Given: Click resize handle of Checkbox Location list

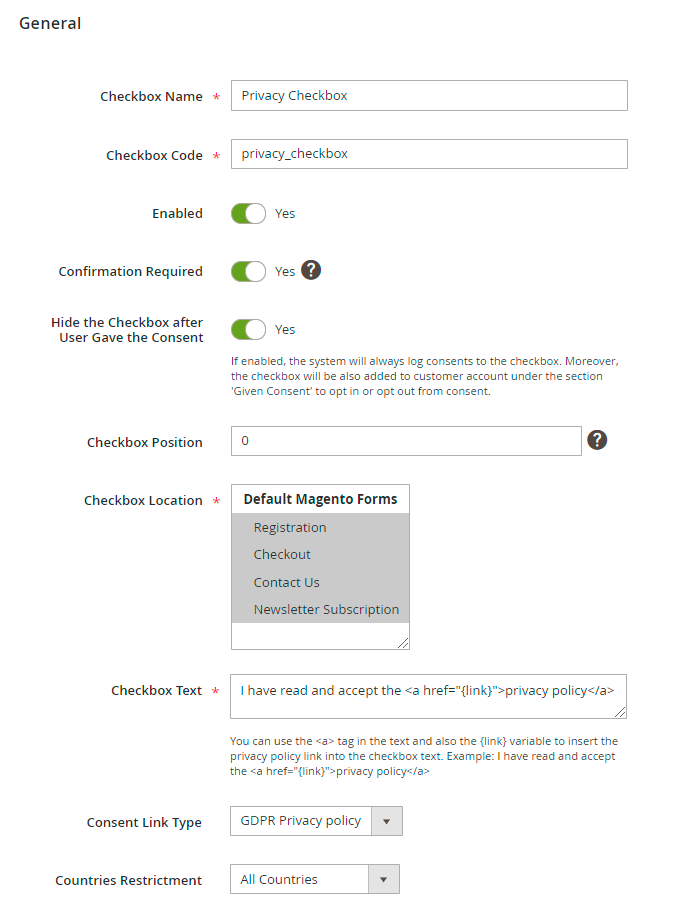Looking at the screenshot, I should pos(404,644).
